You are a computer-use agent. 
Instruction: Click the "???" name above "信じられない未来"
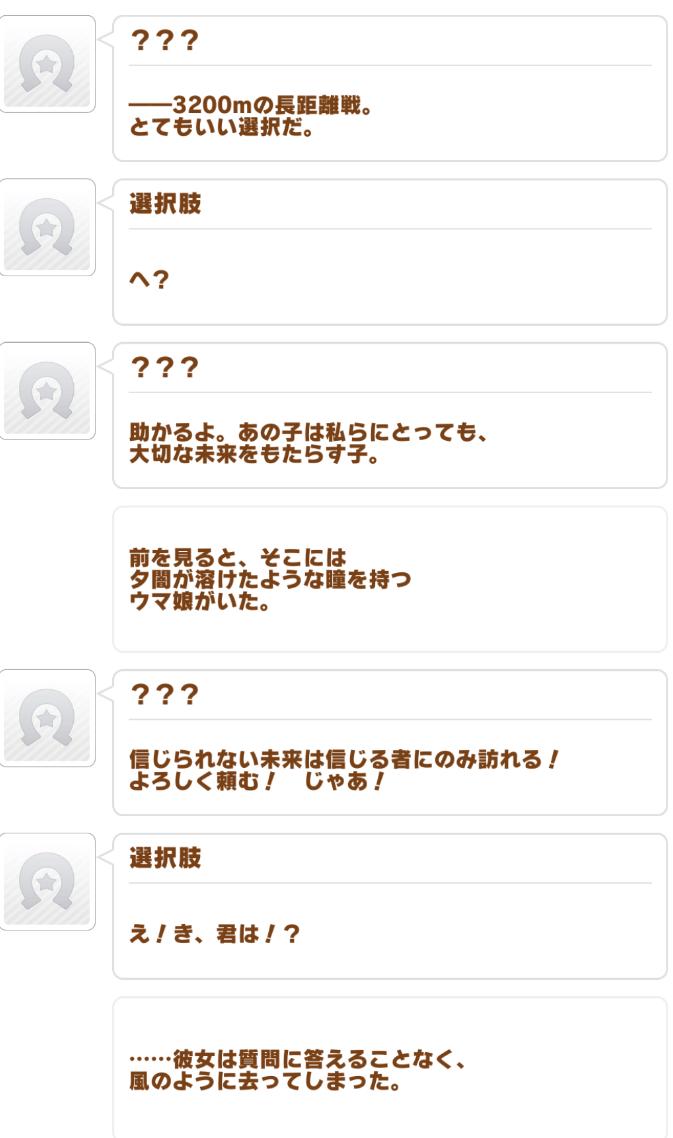pyautogui.click(x=165, y=695)
